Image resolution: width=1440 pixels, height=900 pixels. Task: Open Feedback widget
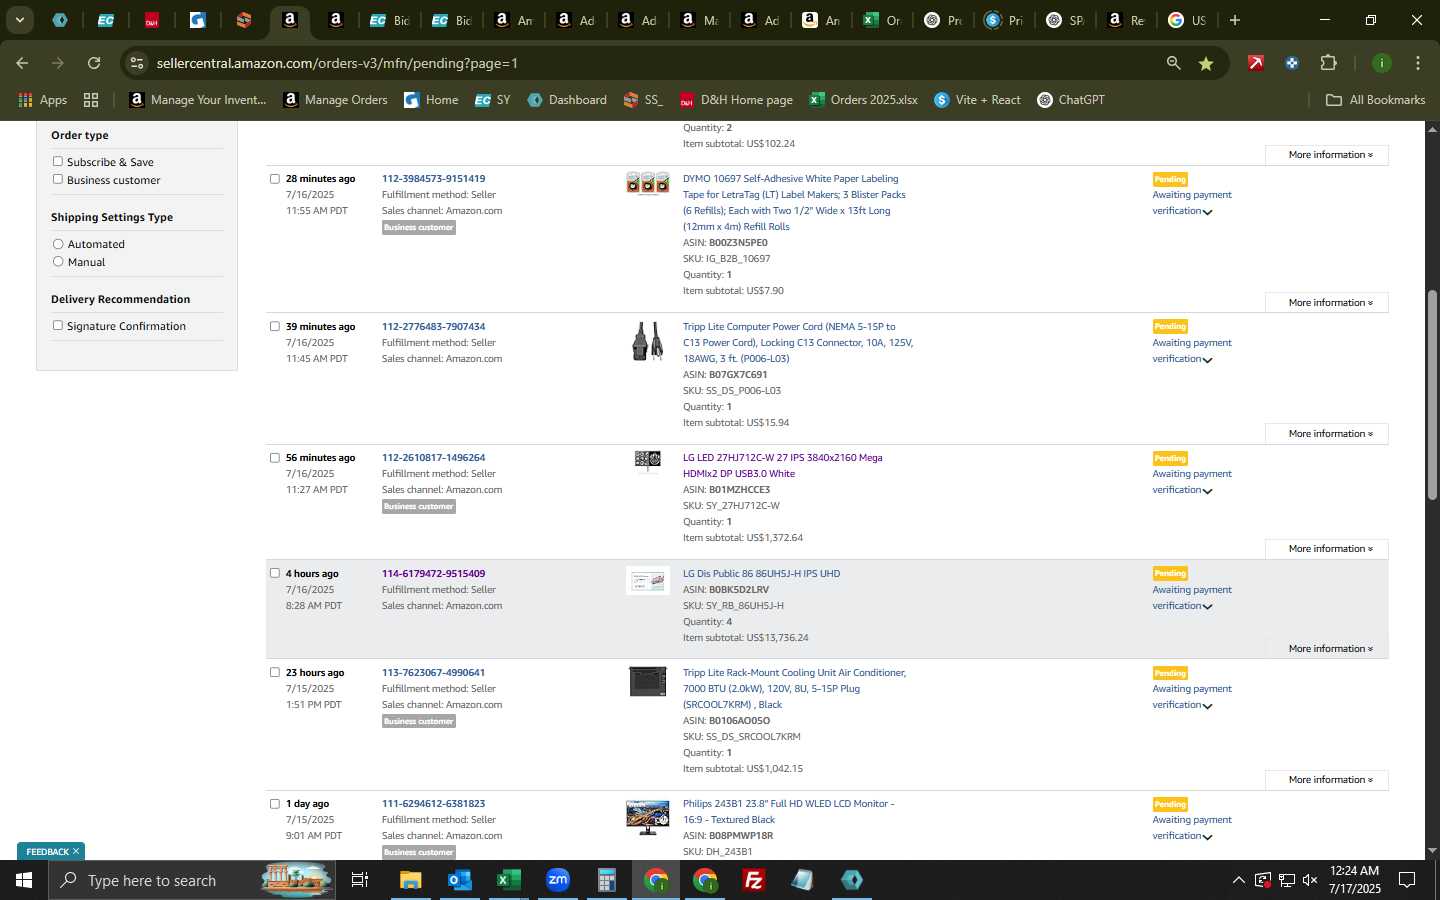pyautogui.click(x=47, y=852)
